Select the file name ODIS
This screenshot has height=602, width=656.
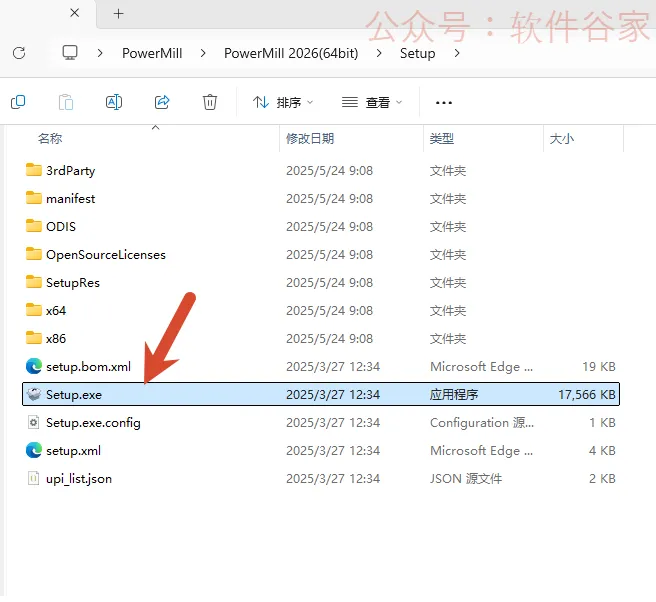click(x=61, y=227)
